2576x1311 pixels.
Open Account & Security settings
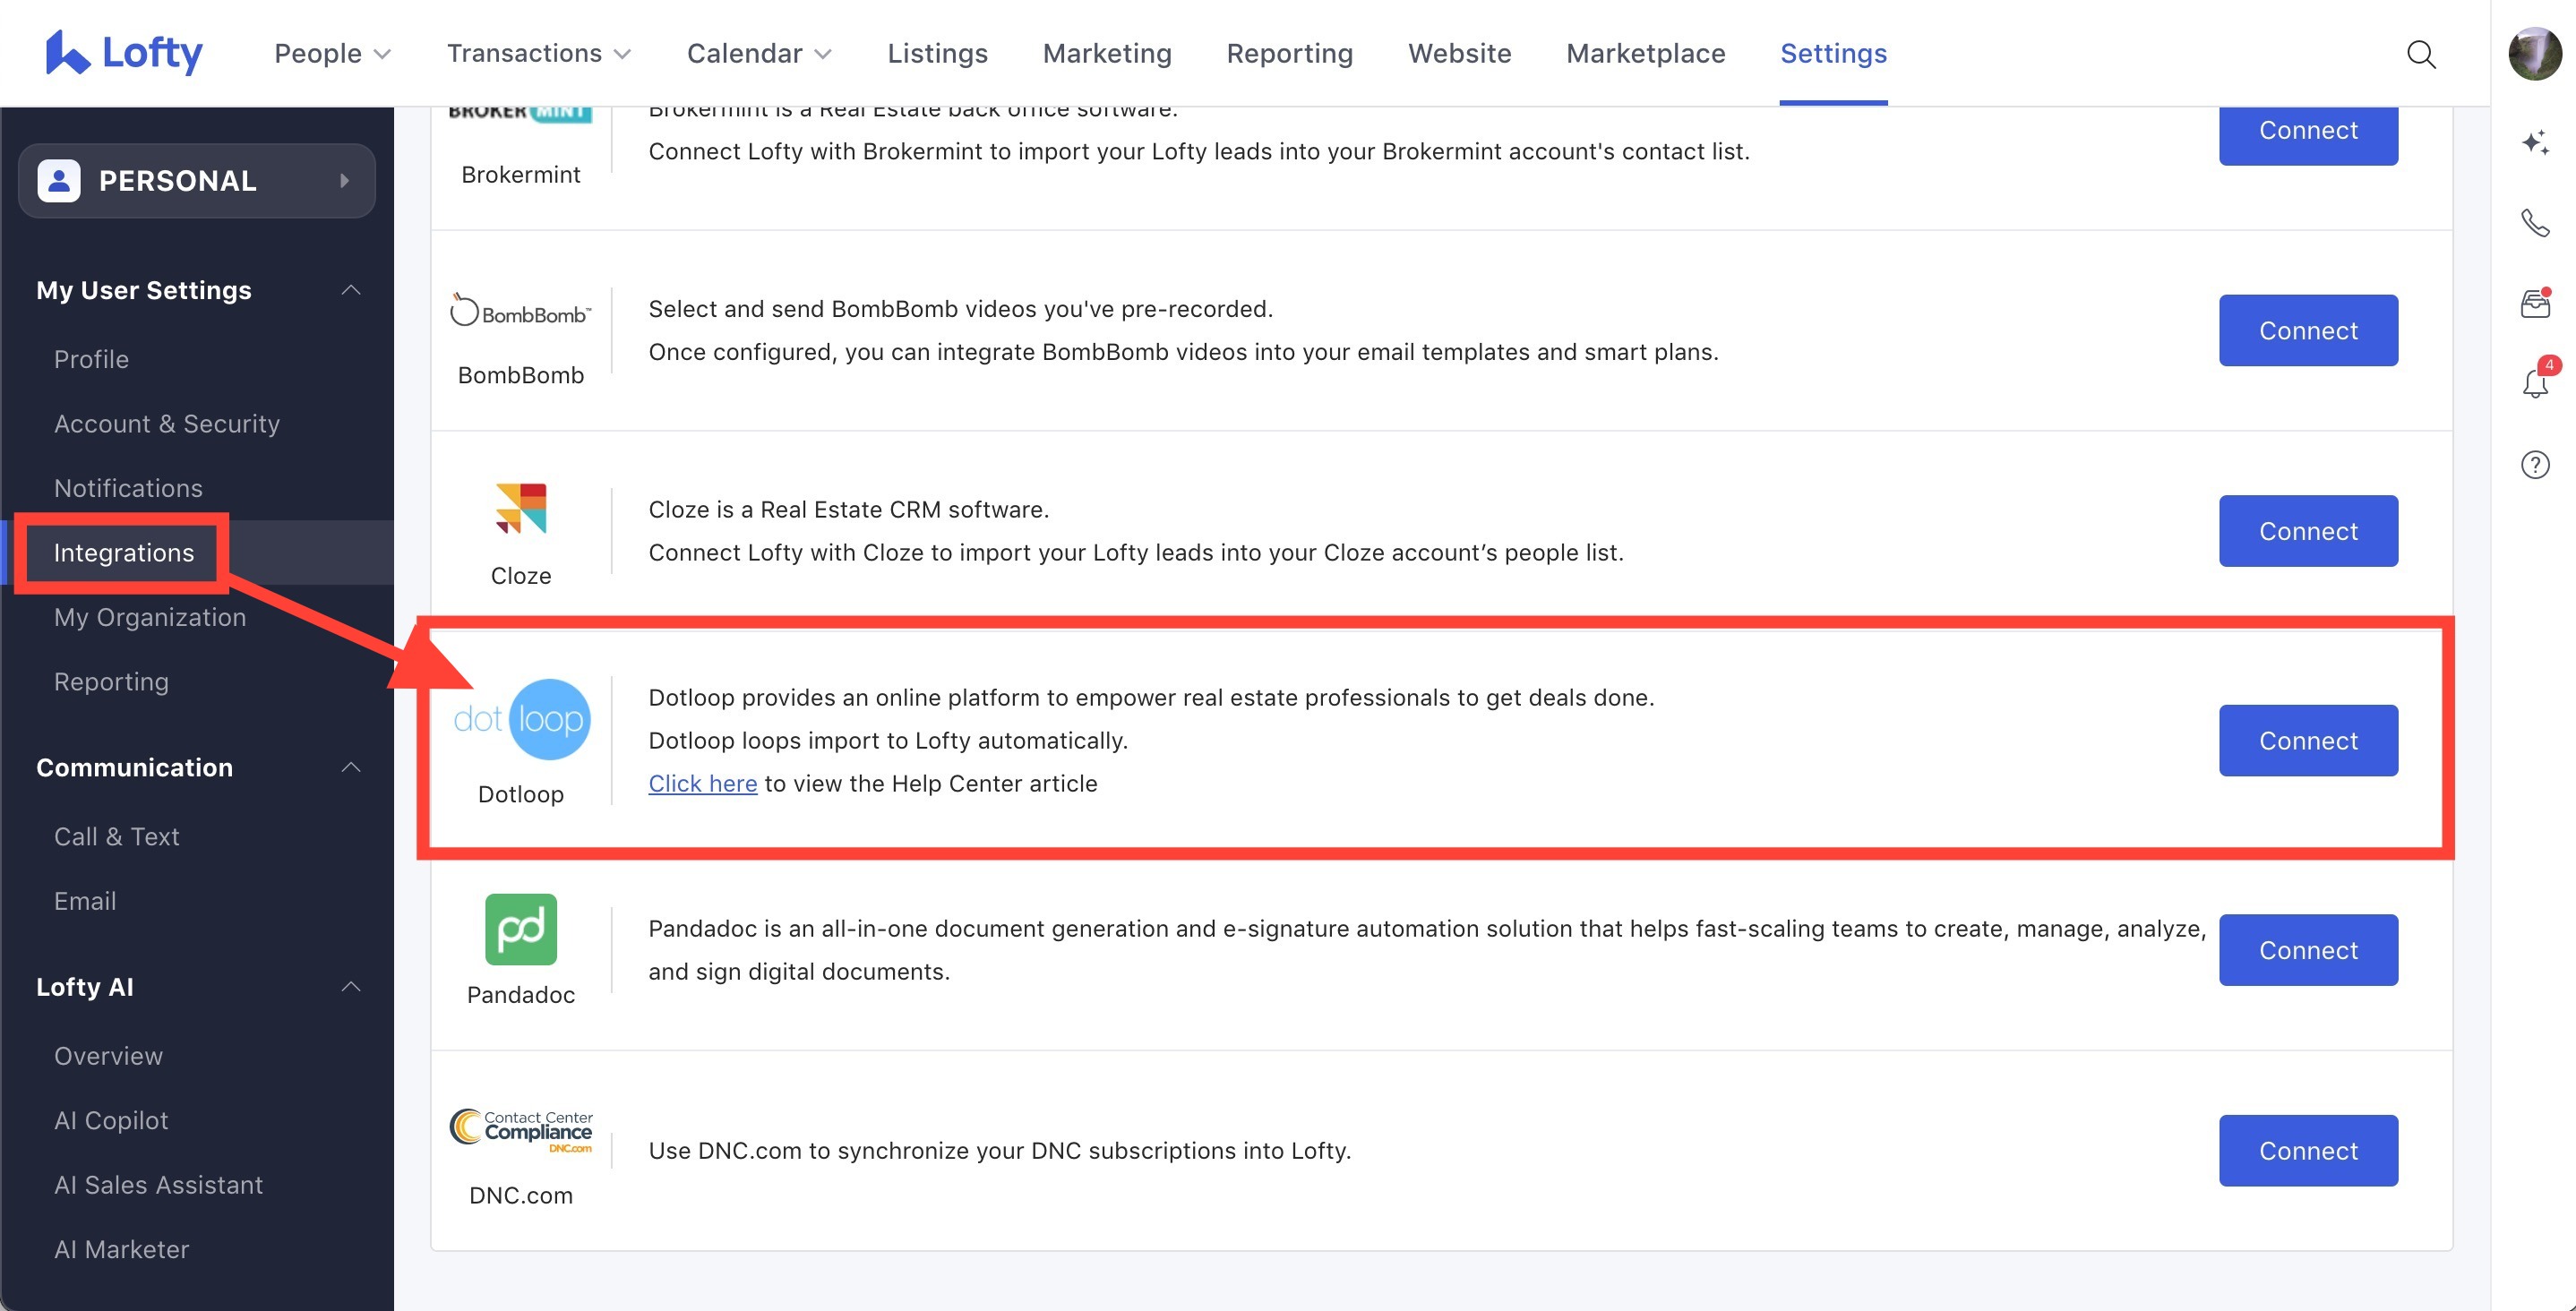tap(167, 424)
